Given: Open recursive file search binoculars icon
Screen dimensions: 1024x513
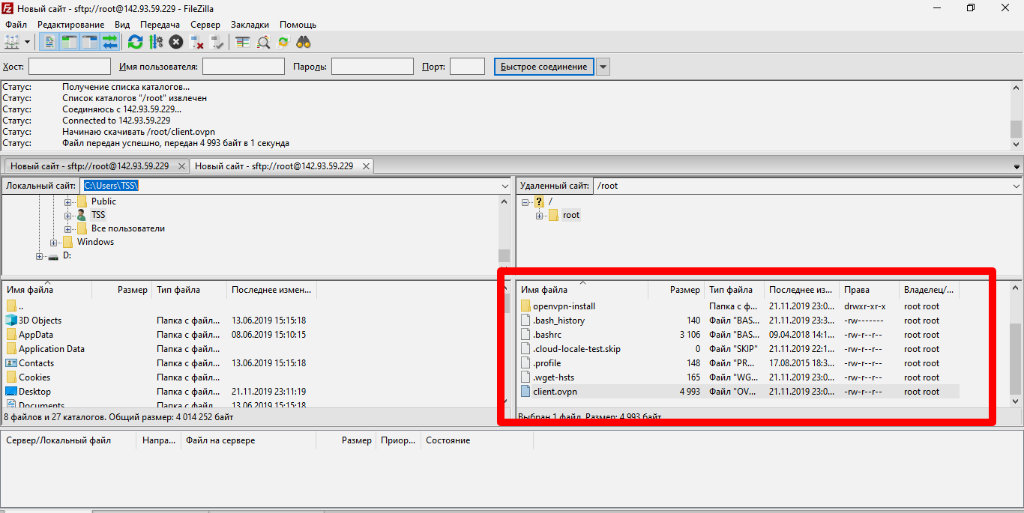Looking at the screenshot, I should (303, 42).
